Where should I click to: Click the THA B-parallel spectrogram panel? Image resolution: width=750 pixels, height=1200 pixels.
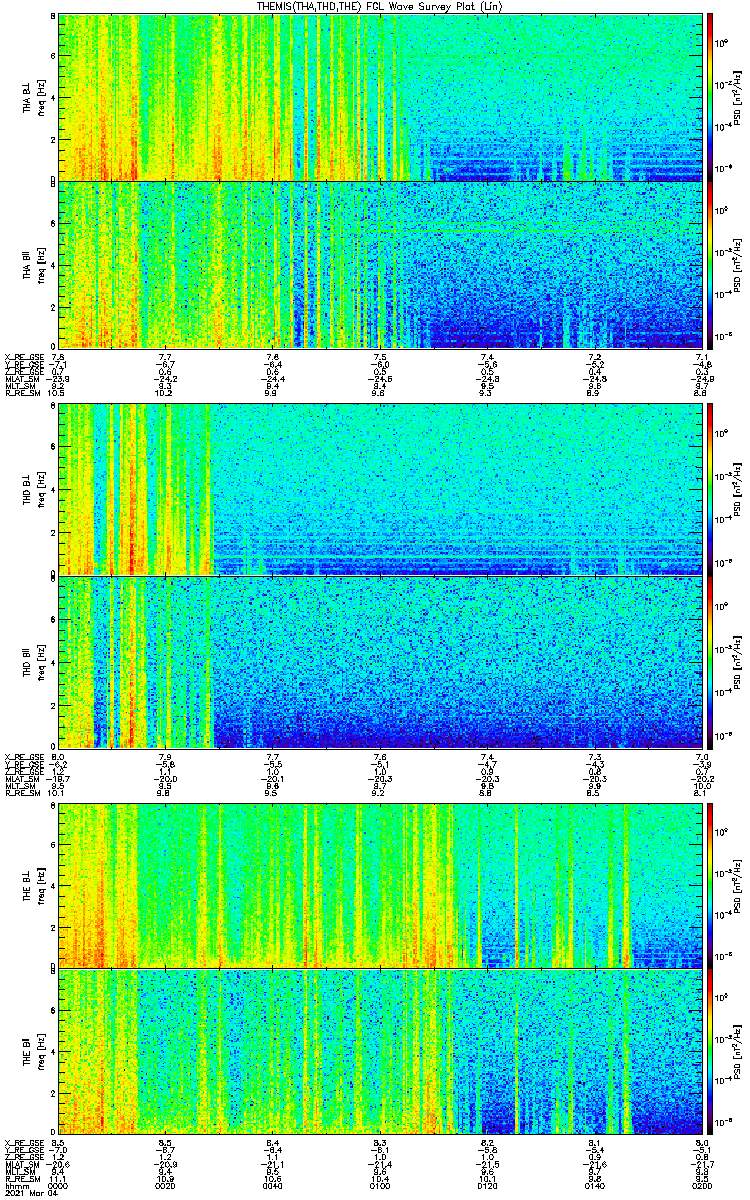pyautogui.click(x=380, y=264)
